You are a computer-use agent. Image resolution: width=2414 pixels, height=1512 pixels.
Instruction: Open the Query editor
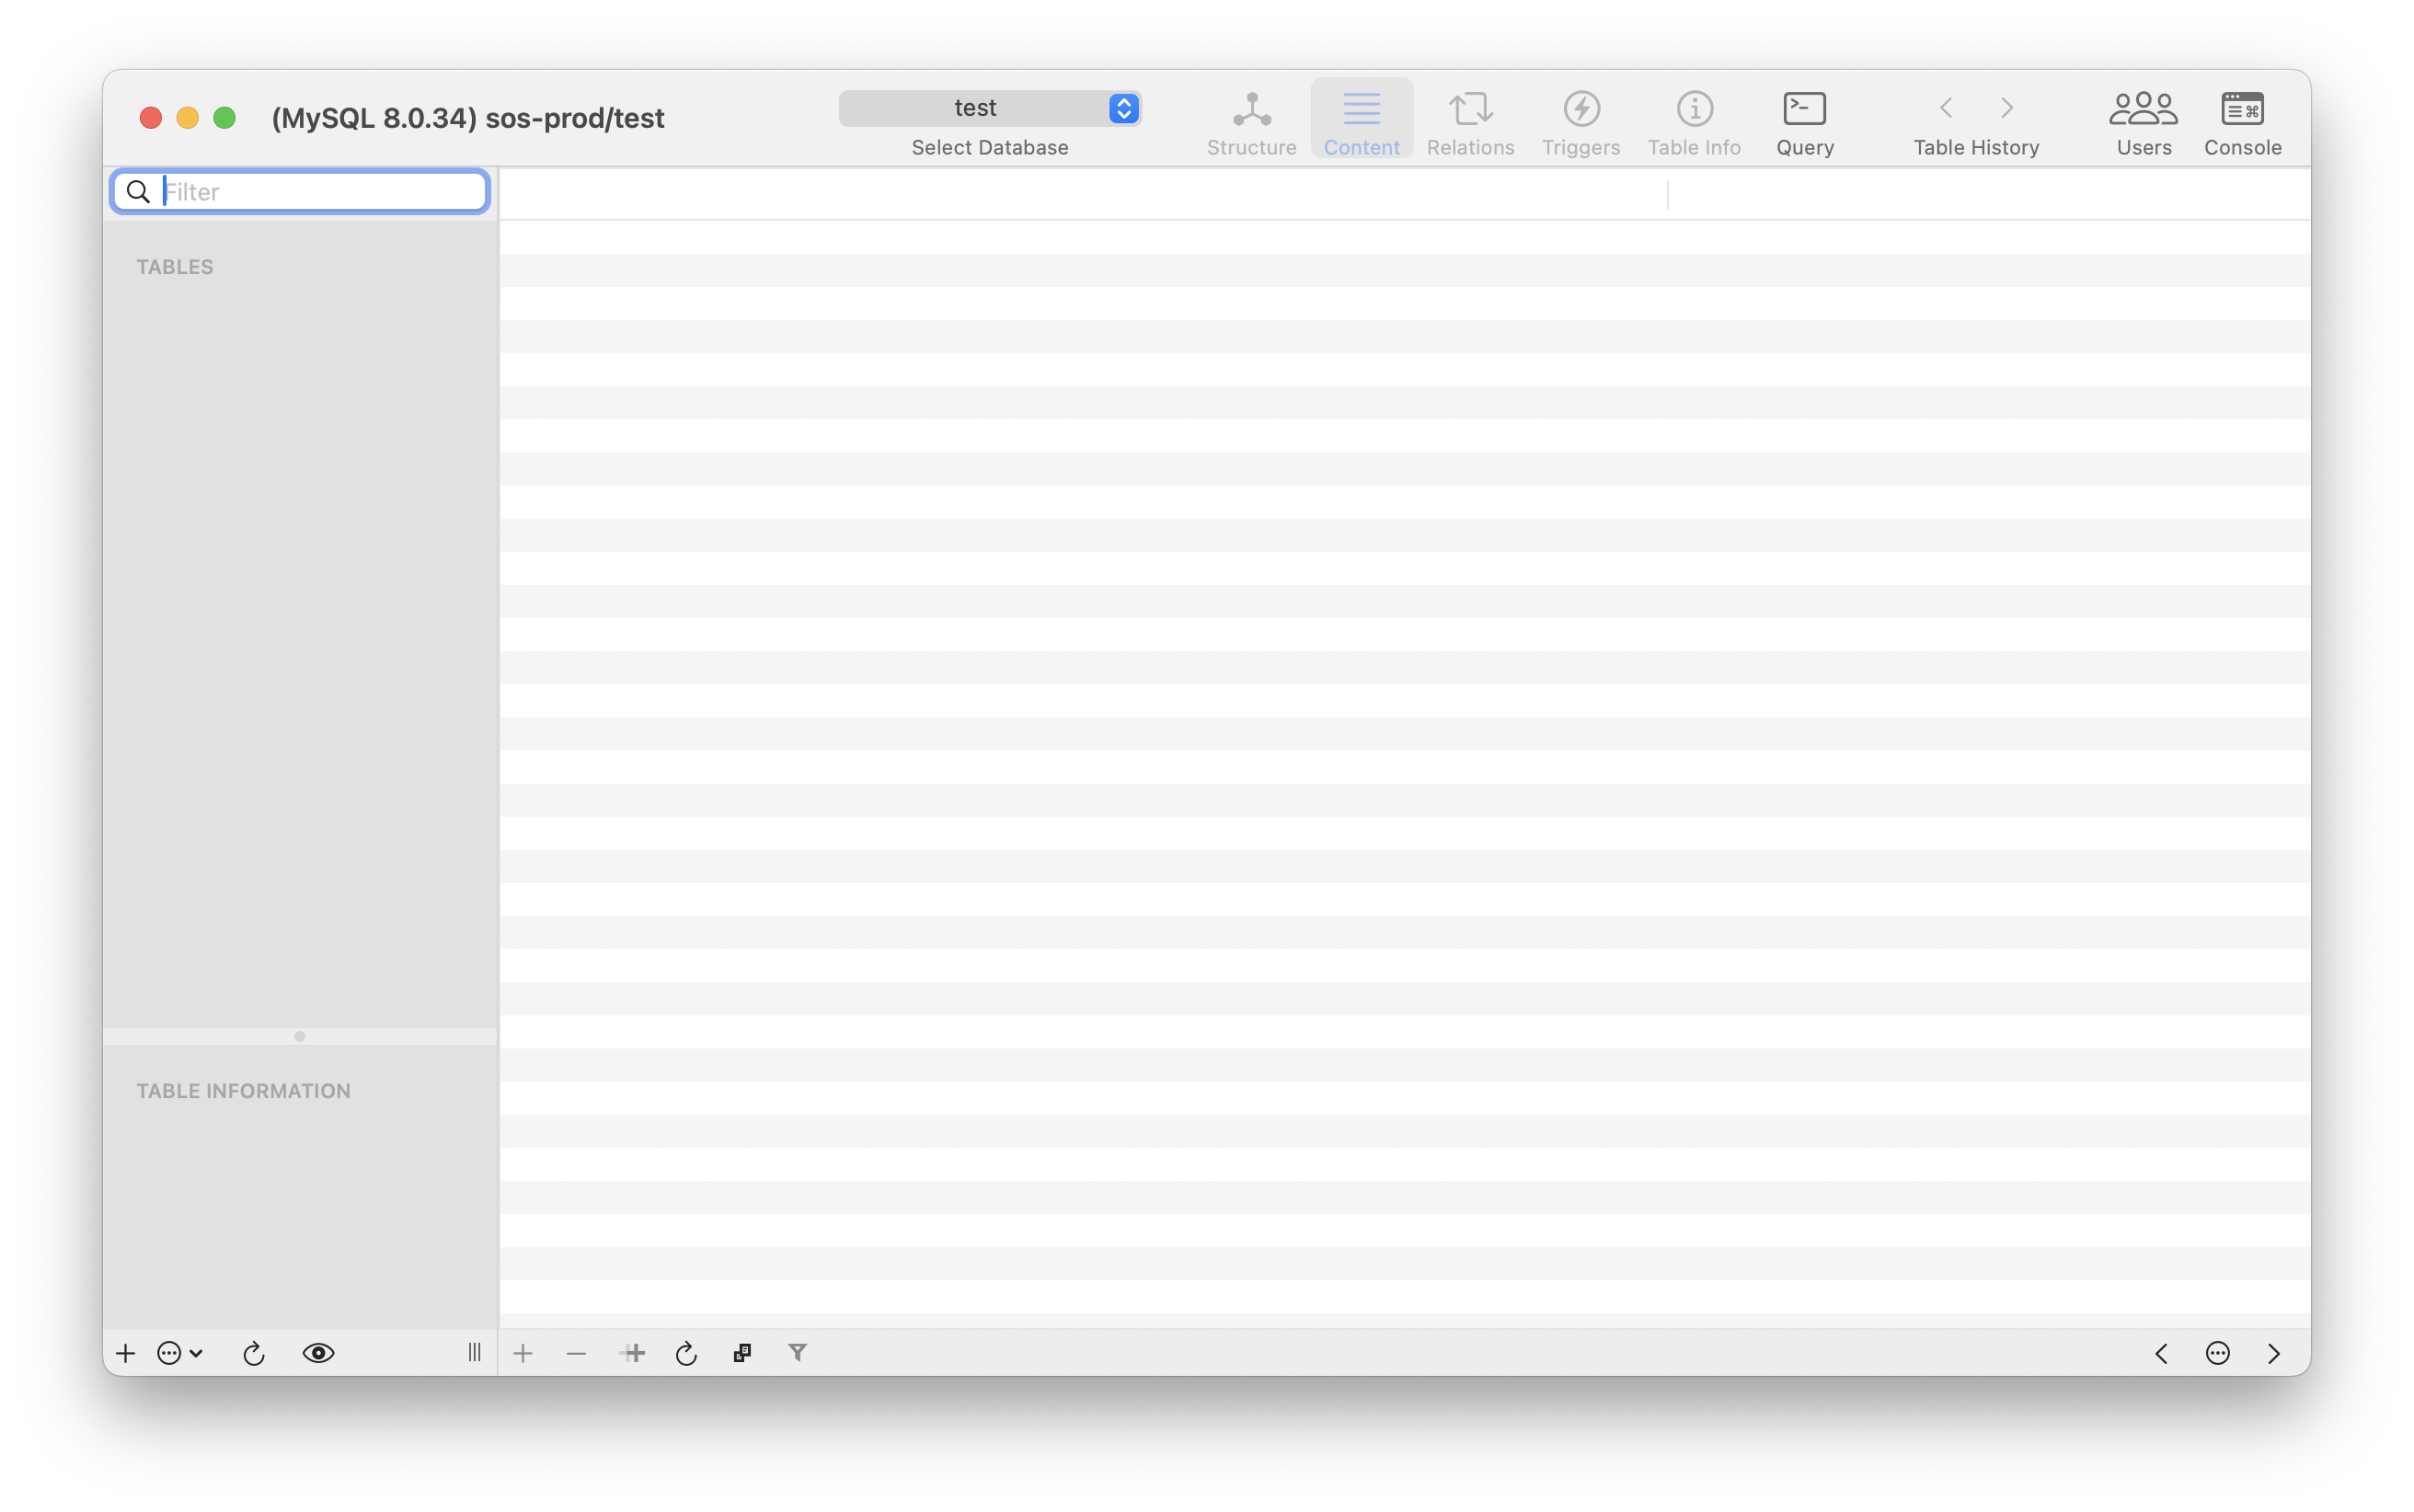click(x=1804, y=121)
